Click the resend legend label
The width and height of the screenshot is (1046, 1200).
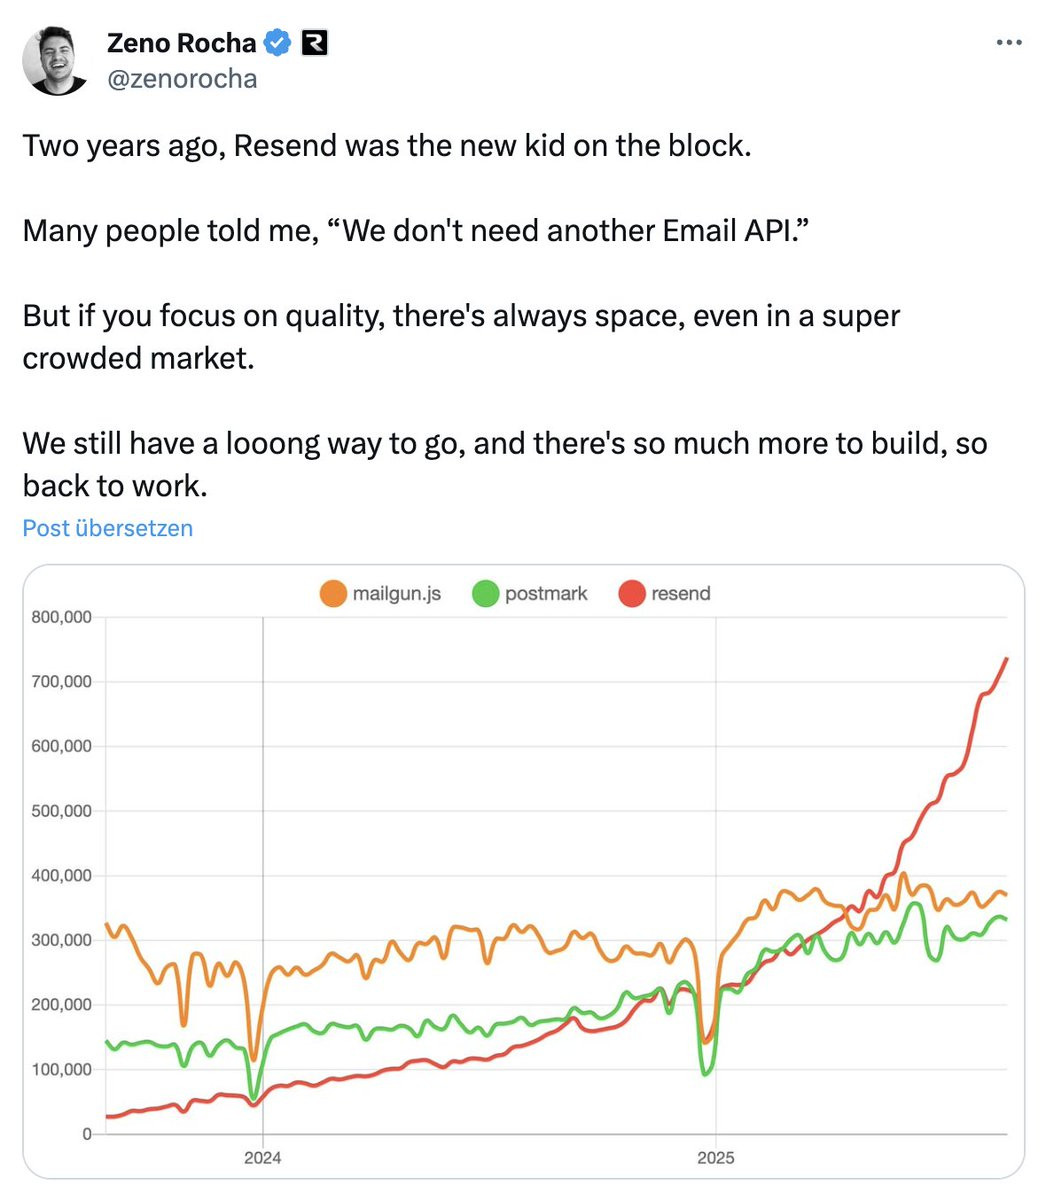[x=681, y=594]
